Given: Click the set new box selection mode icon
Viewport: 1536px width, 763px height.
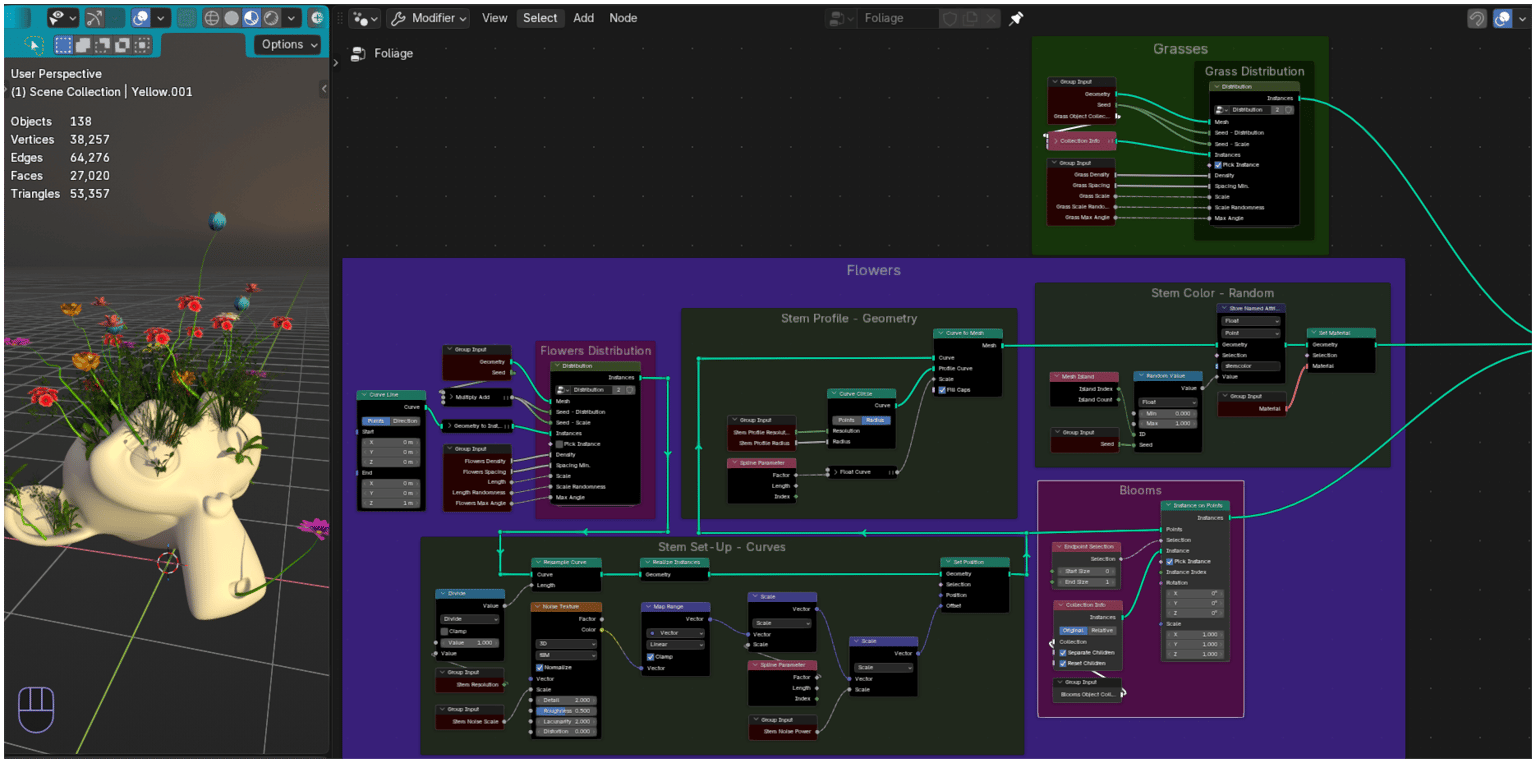Looking at the screenshot, I should (x=64, y=44).
